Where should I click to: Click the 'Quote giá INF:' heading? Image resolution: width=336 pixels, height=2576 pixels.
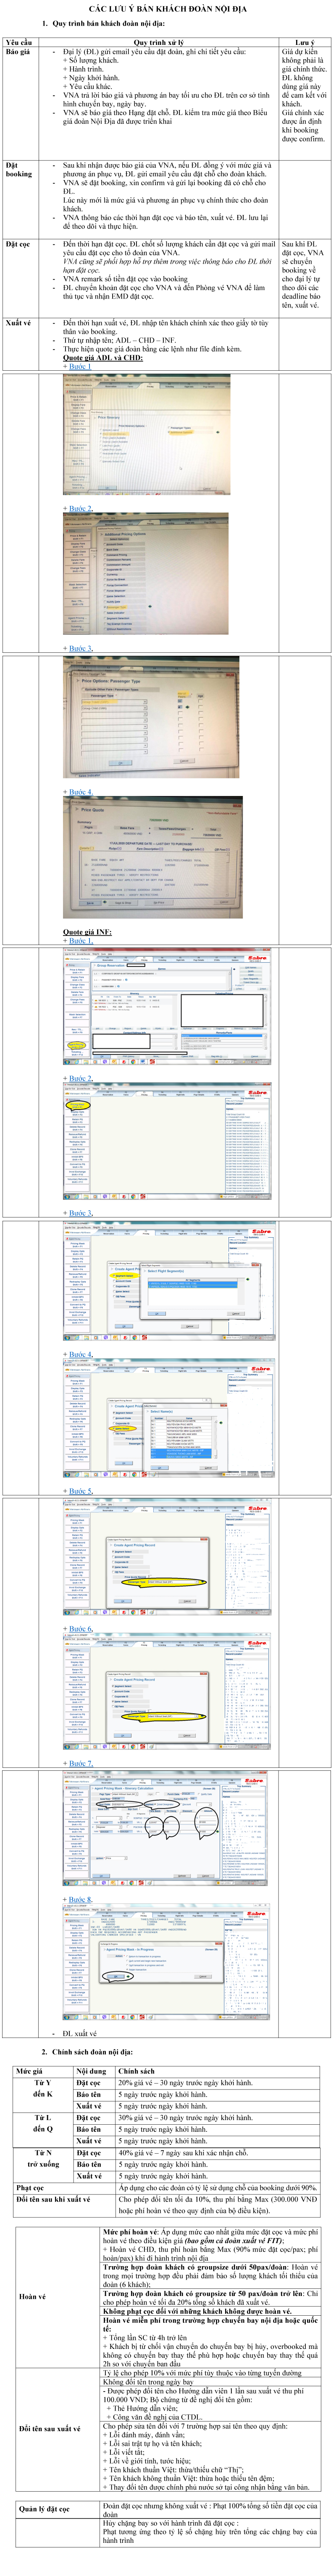(87, 932)
